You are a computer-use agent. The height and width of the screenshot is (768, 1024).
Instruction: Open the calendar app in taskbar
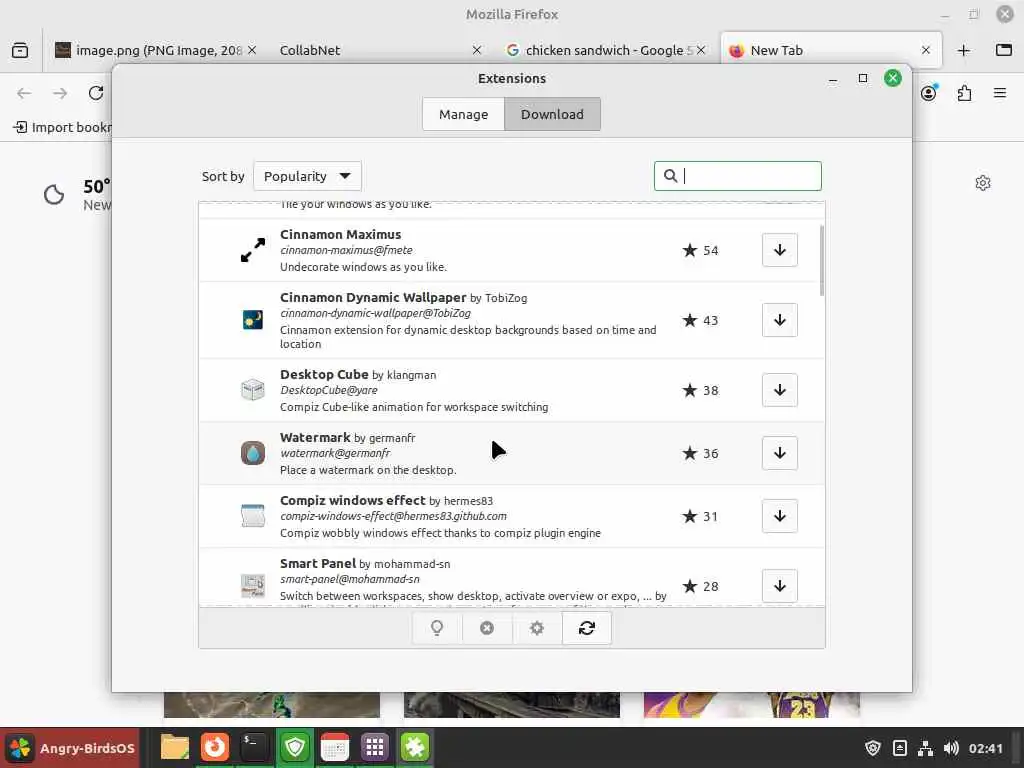coord(334,747)
